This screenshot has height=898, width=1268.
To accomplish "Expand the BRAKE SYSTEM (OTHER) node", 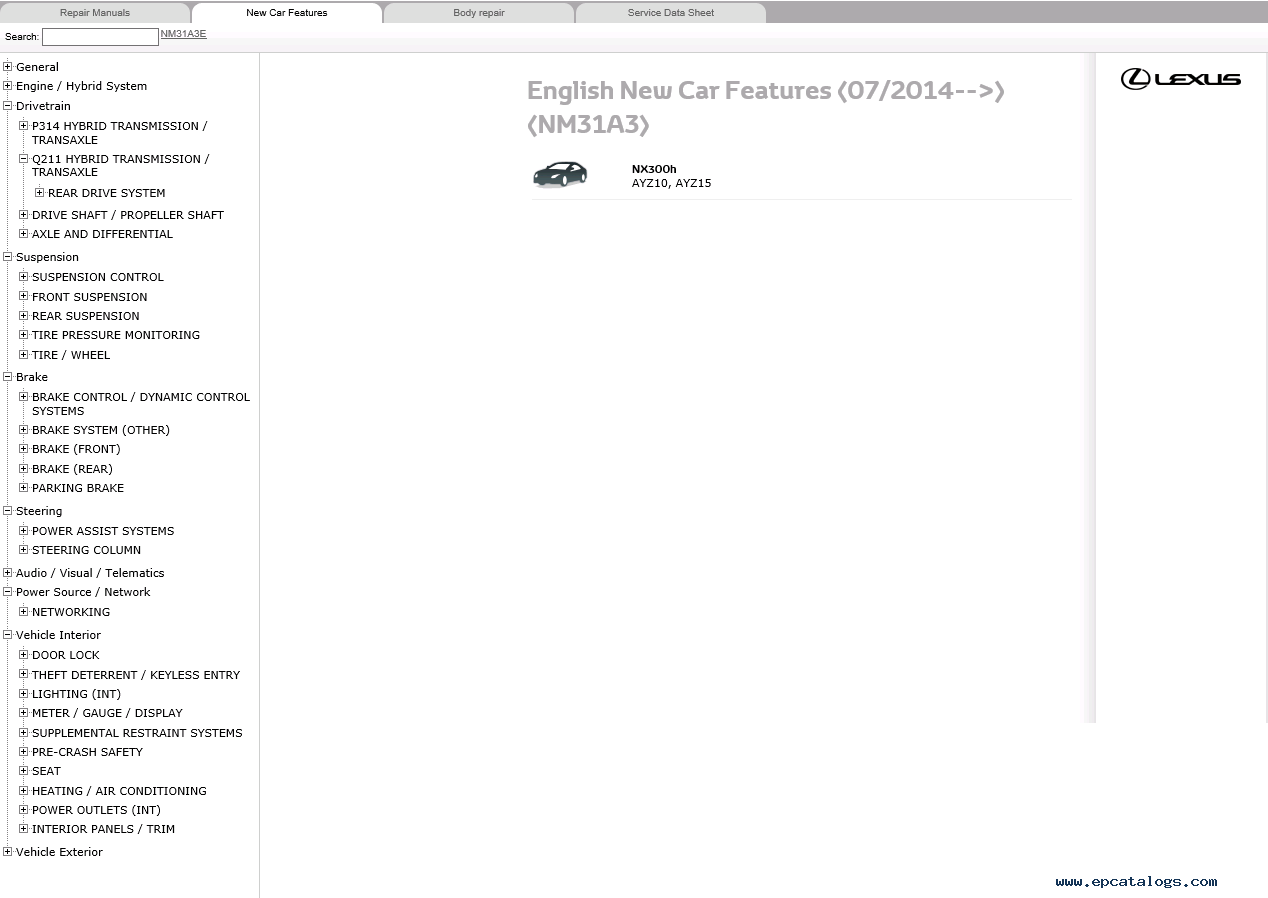I will (x=24, y=430).
